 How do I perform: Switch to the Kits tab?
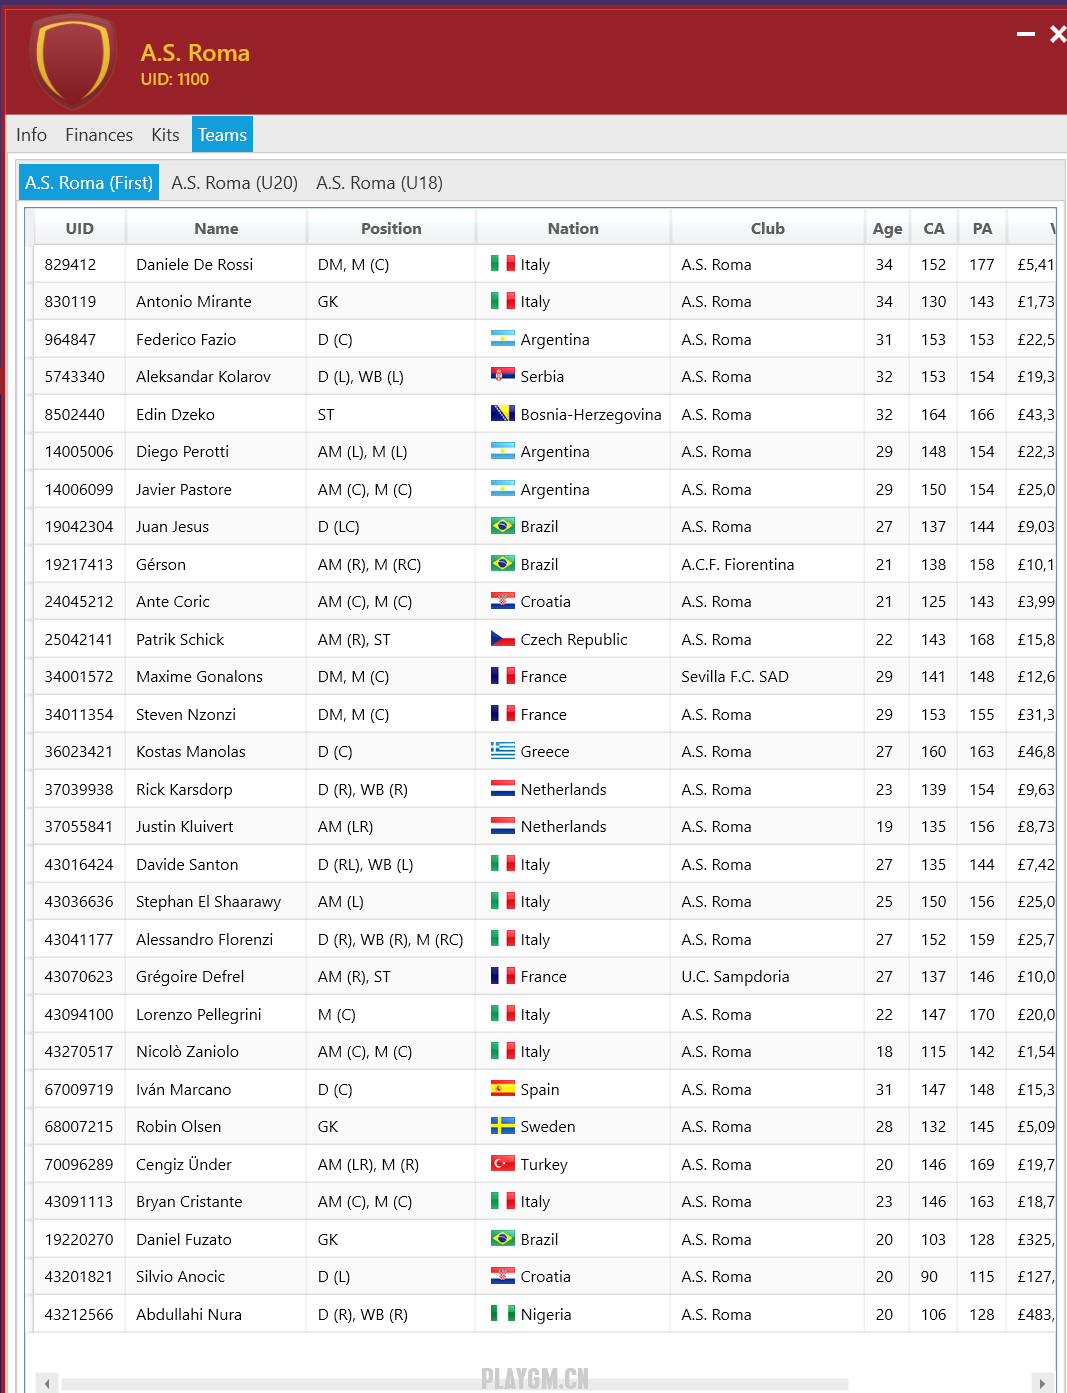click(x=165, y=135)
